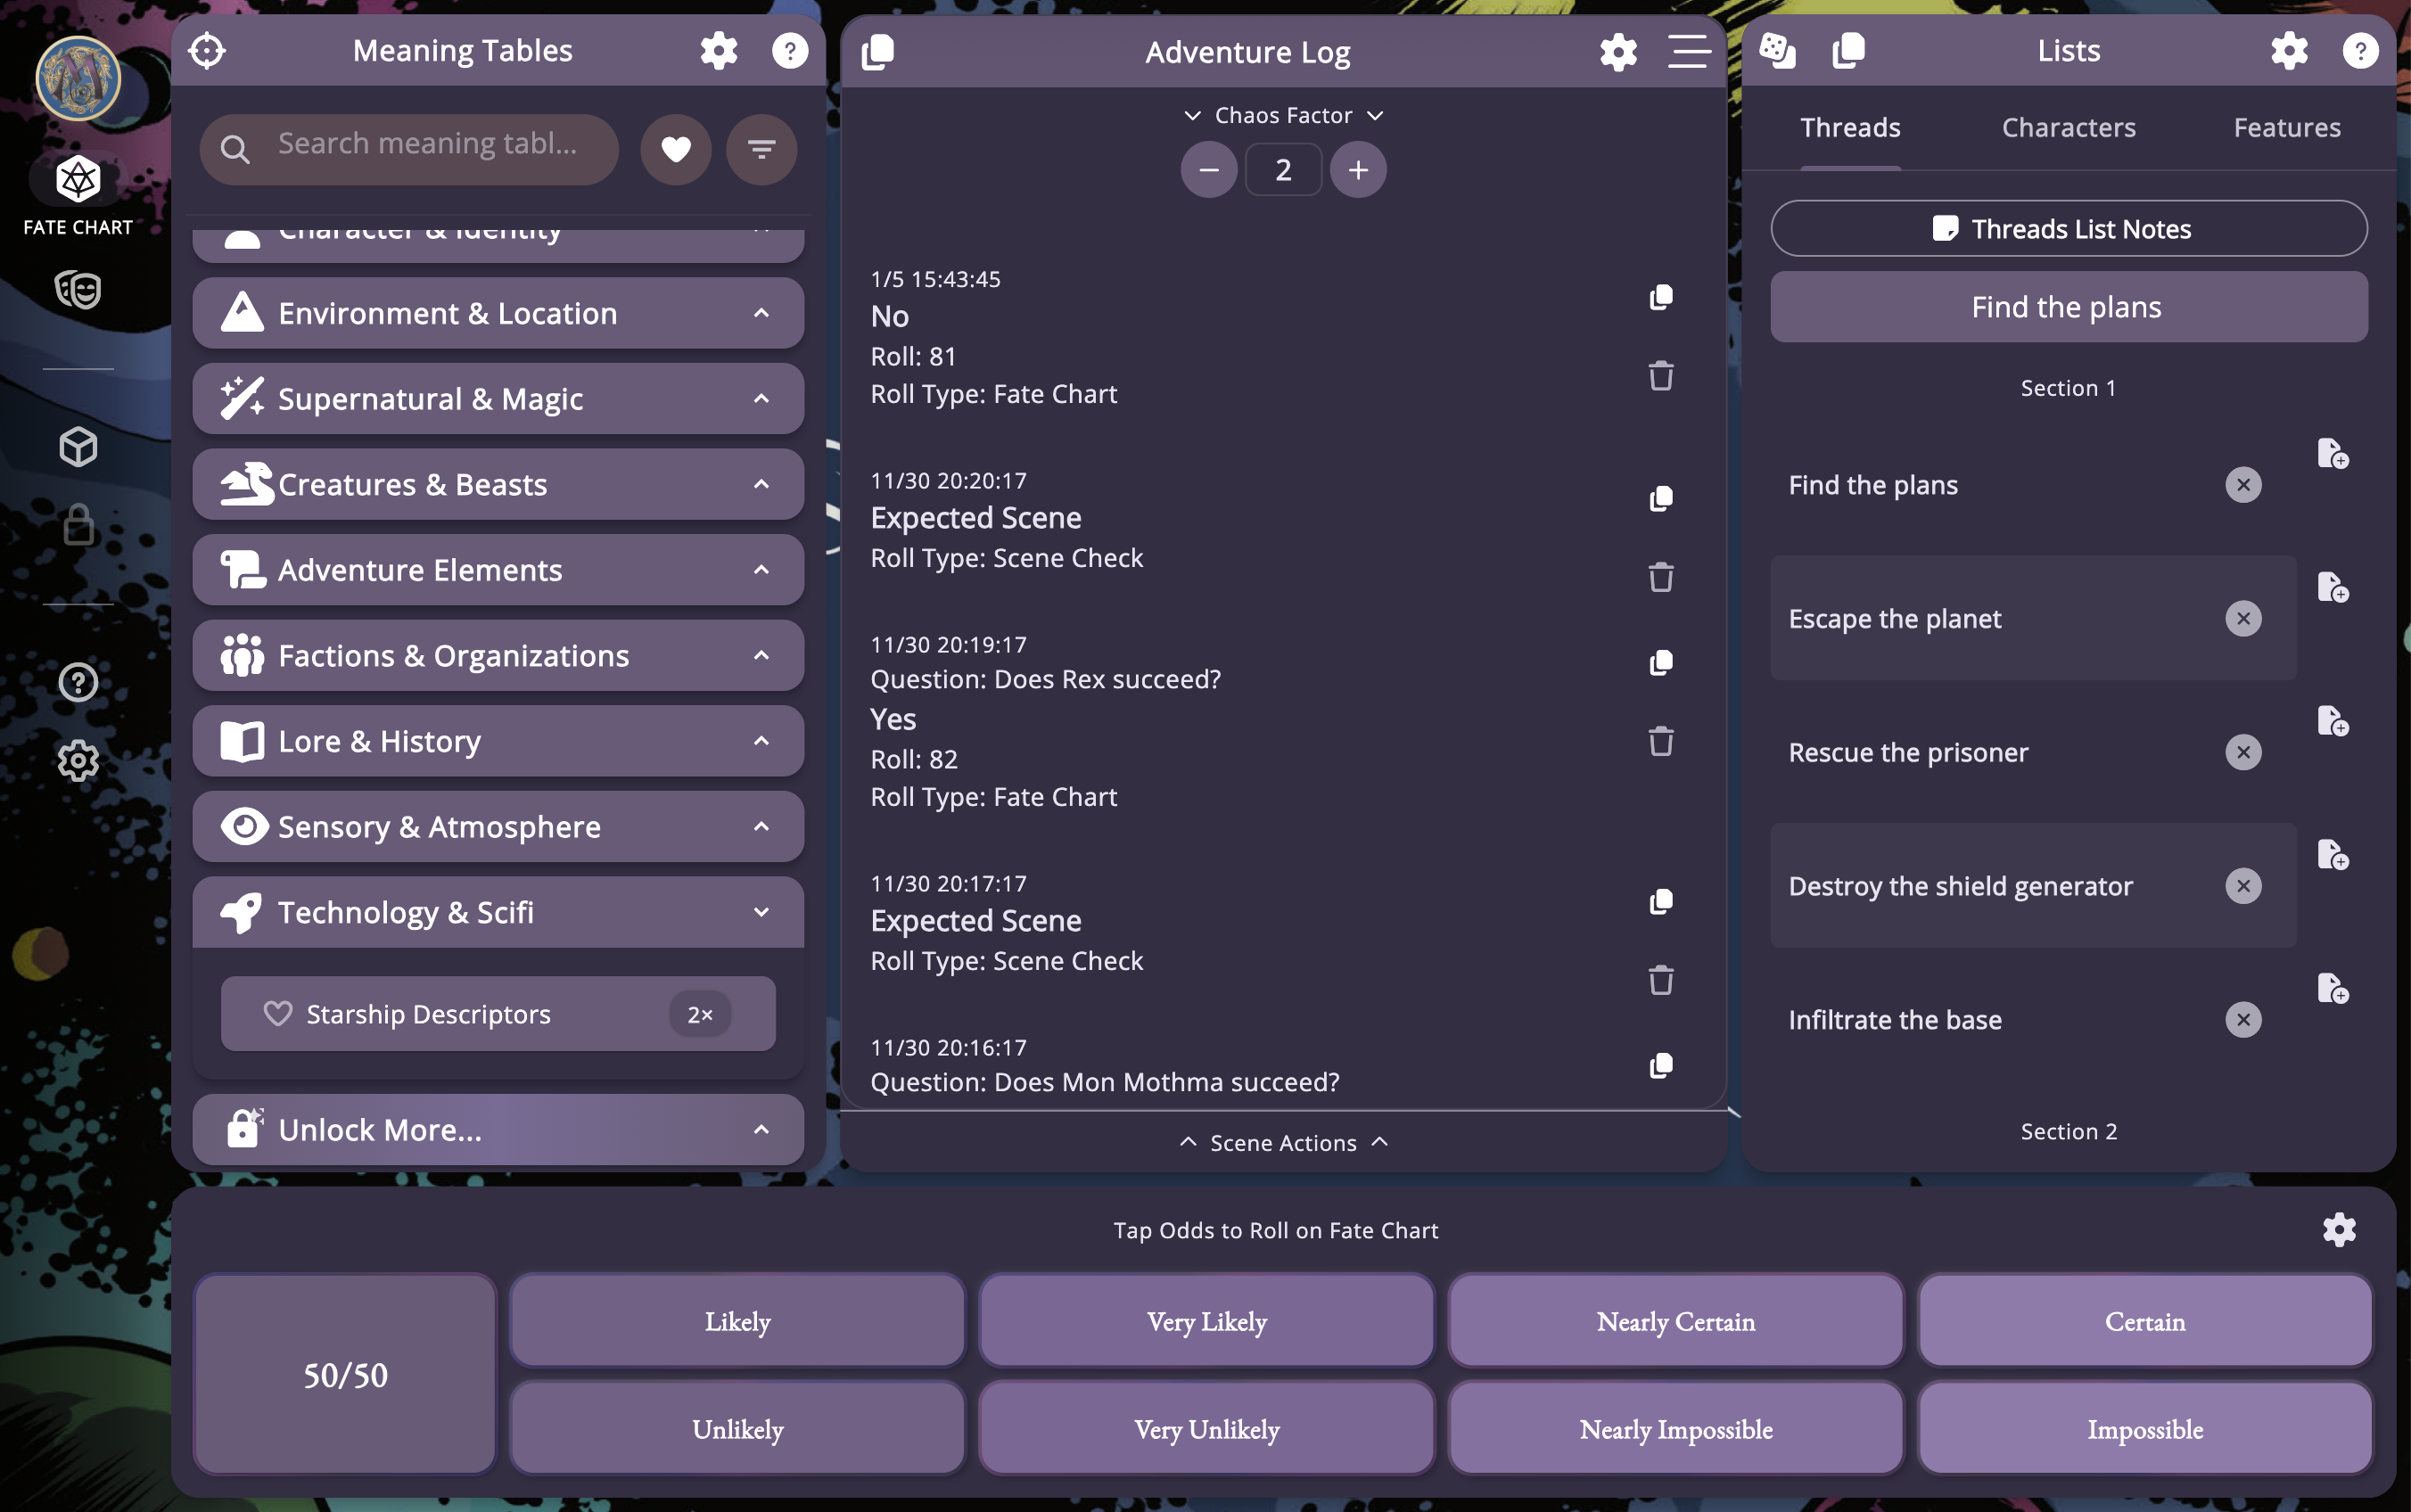This screenshot has height=1512, width=2411.
Task: Click the dice icon in Lists header
Action: [1777, 50]
